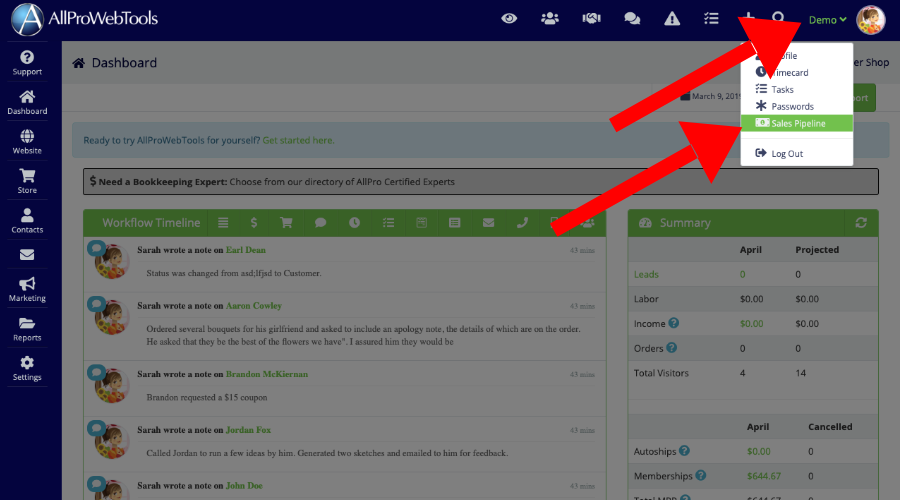Open the user avatar in top right
Viewport: 900px width, 500px height.
[871, 20]
